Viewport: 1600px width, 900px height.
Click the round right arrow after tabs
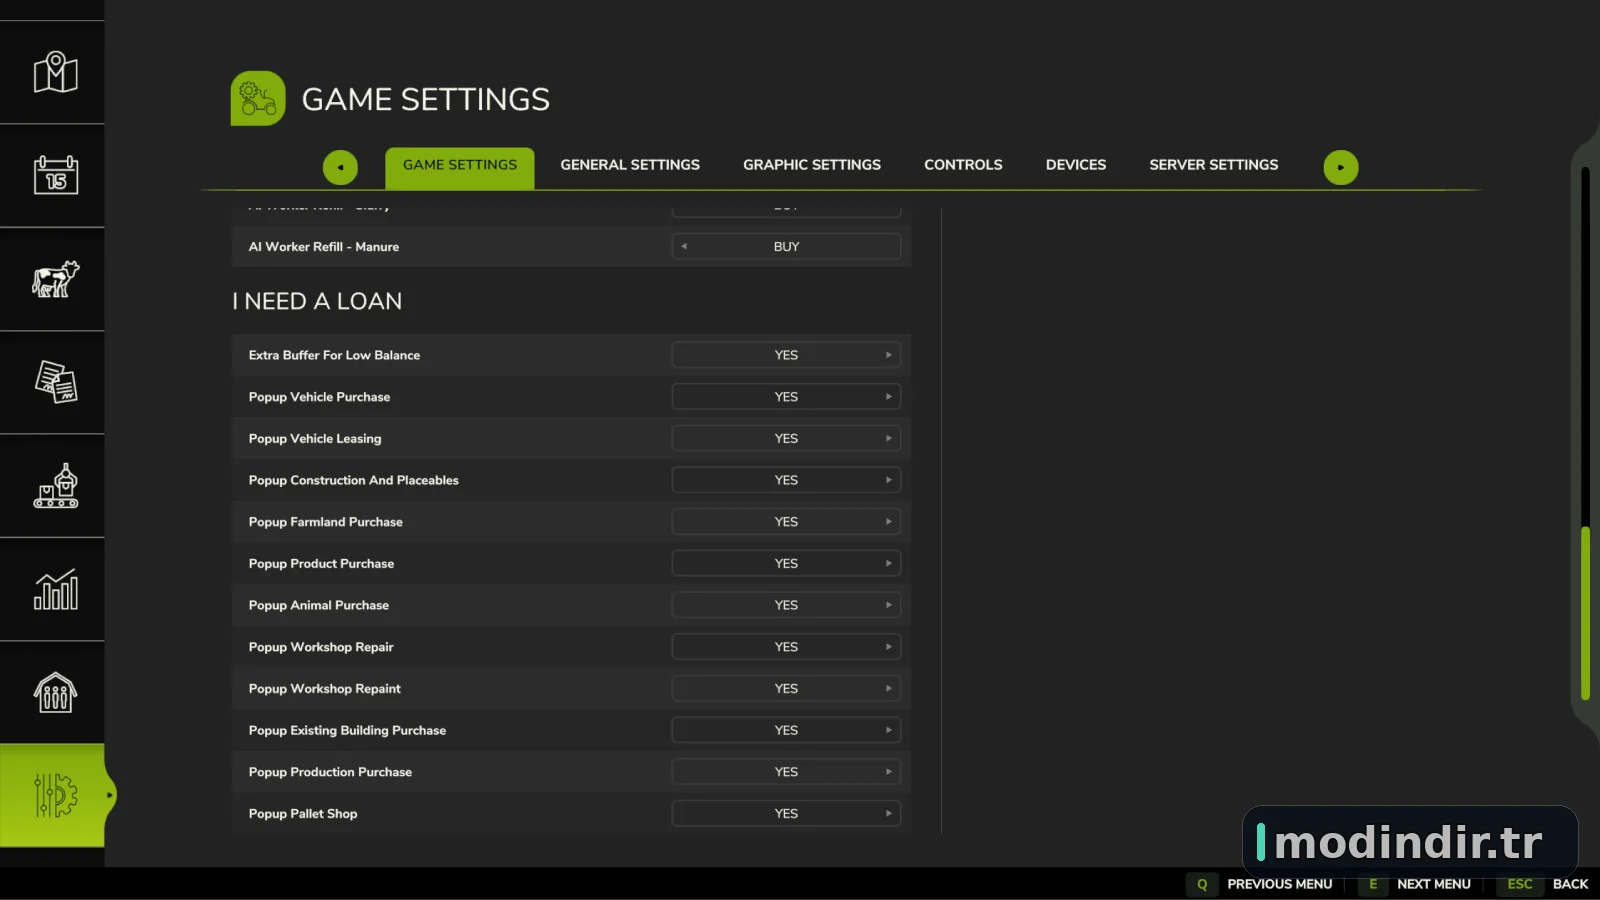coord(1341,167)
